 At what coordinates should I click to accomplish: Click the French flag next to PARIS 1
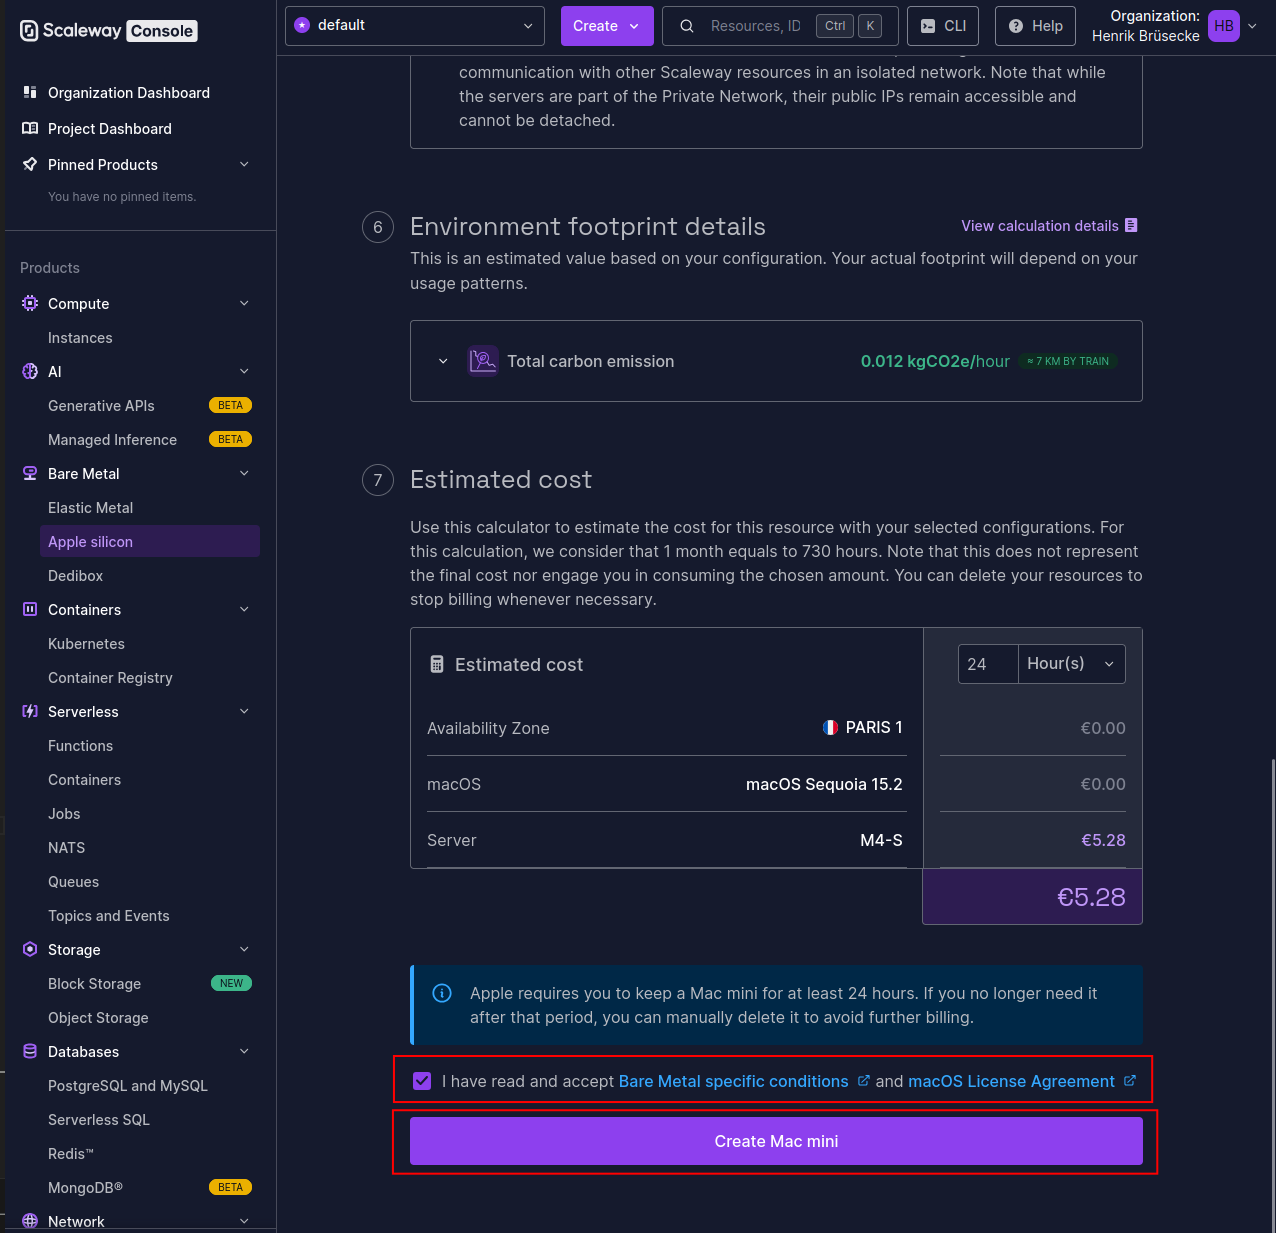(x=830, y=727)
